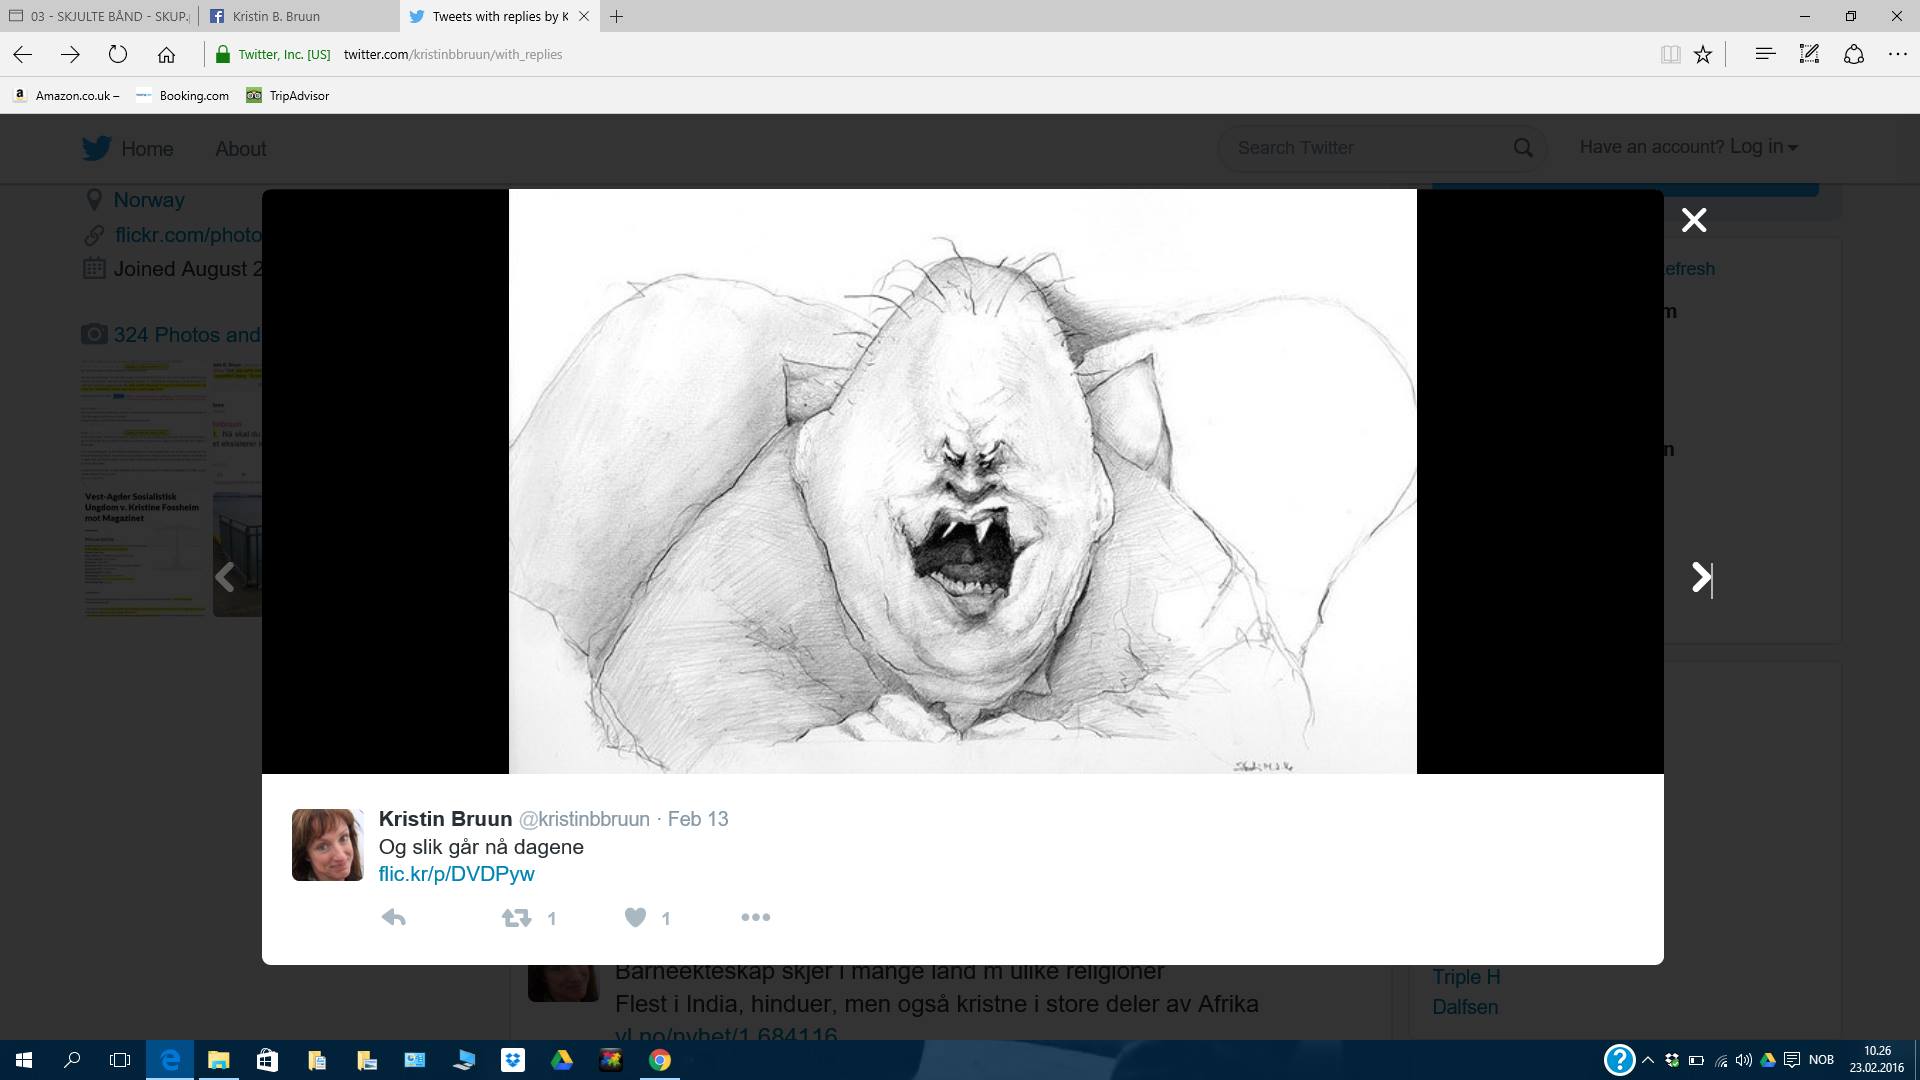Open the browser home page

pyautogui.click(x=167, y=54)
